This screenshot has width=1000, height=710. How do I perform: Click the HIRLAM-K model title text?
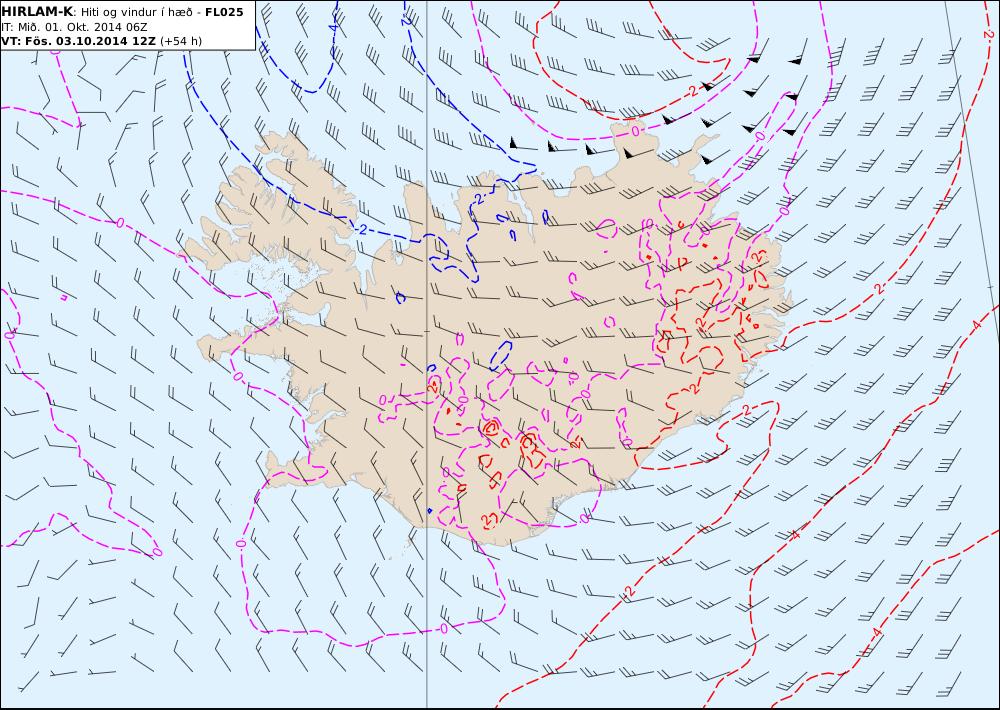38,12
